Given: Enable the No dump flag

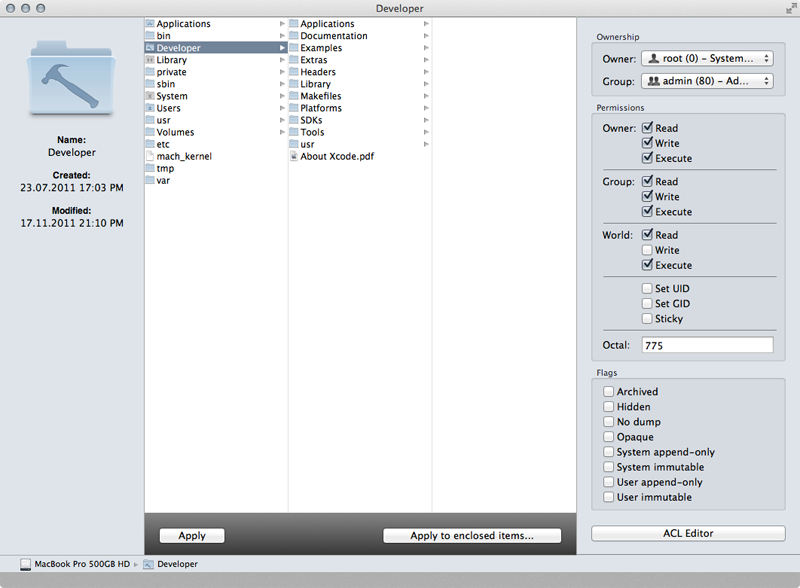Looking at the screenshot, I should (608, 422).
